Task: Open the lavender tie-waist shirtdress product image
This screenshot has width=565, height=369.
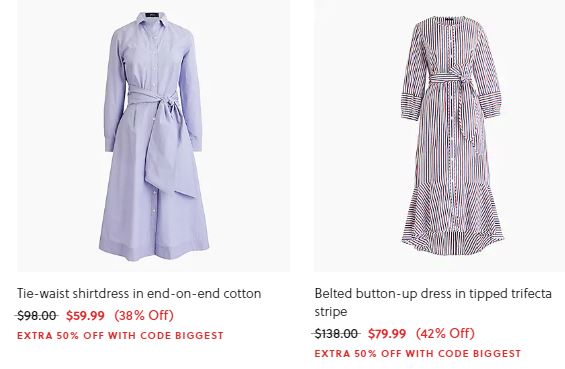Action: pyautogui.click(x=153, y=135)
